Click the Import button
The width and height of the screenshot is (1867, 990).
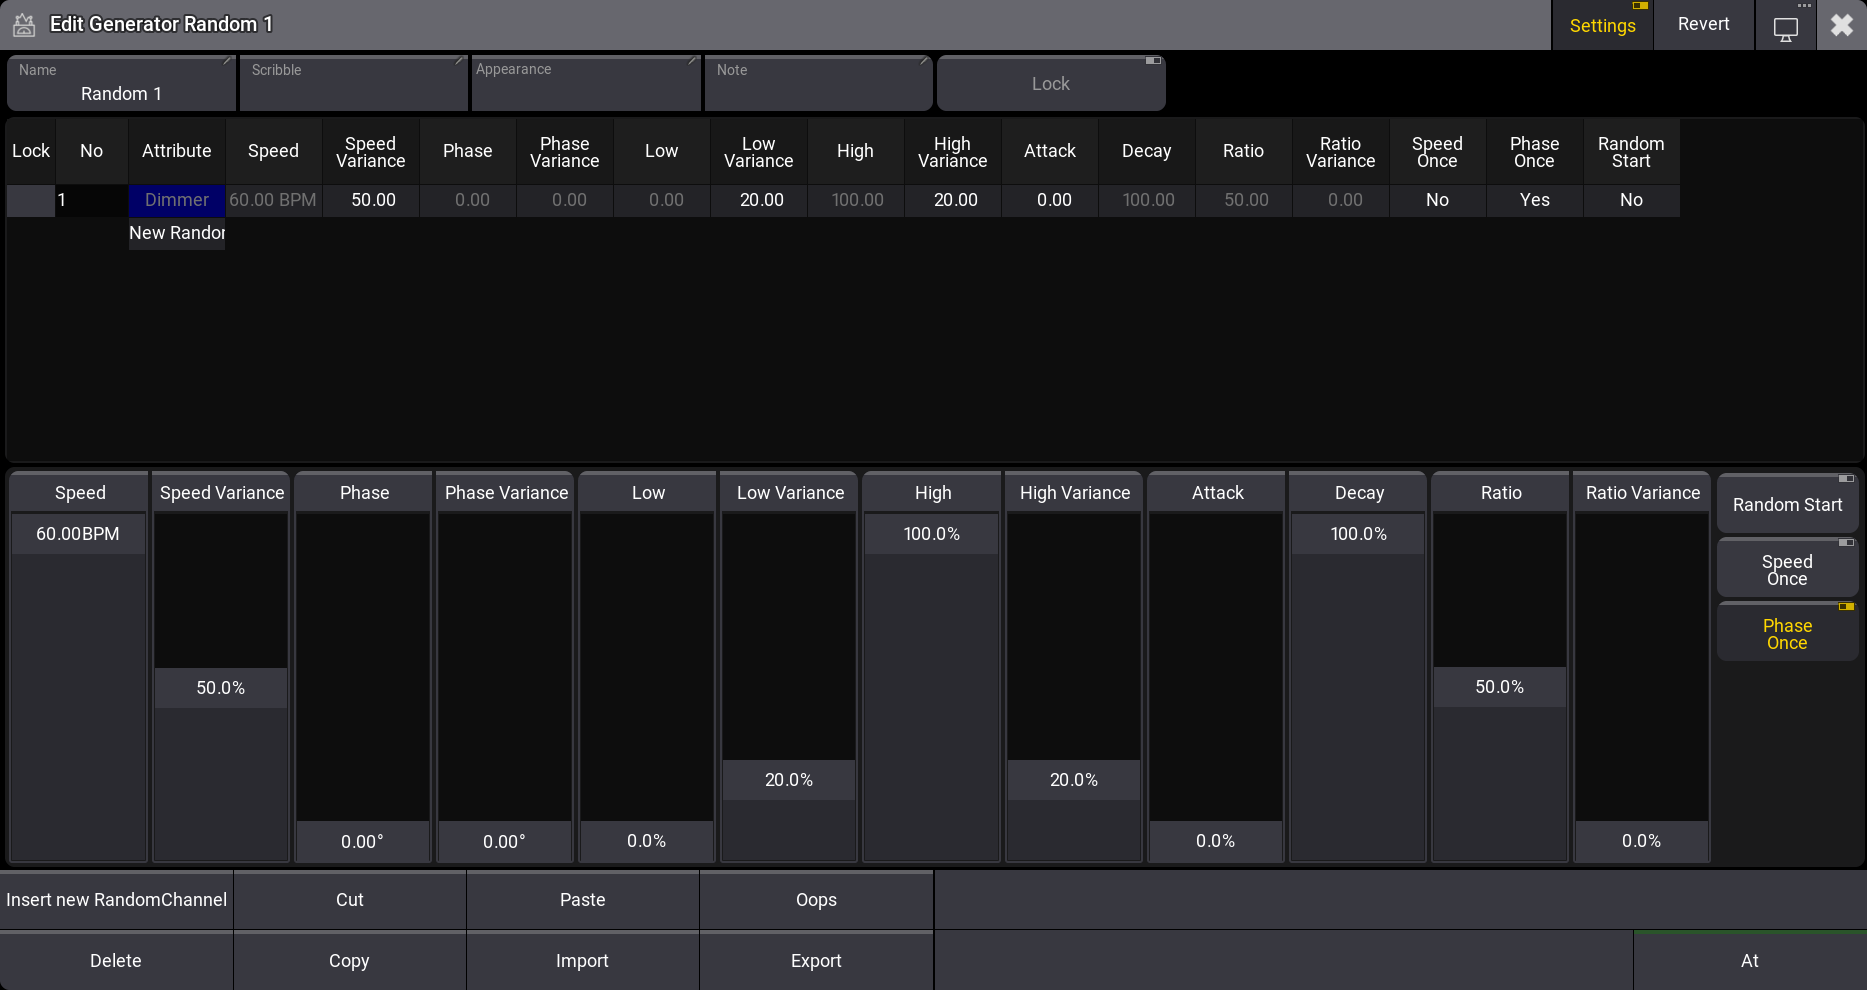click(583, 961)
